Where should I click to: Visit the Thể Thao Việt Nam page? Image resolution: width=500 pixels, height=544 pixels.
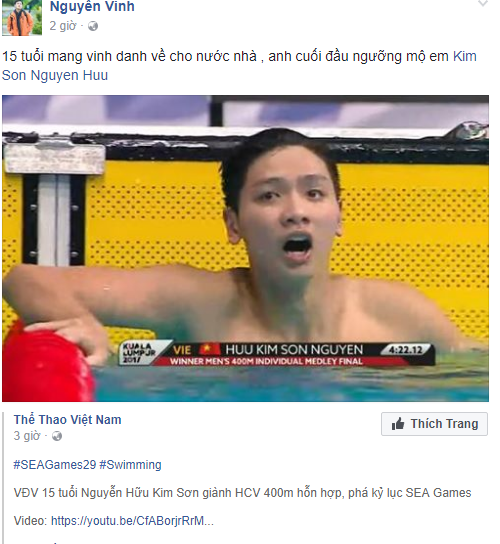click(67, 420)
